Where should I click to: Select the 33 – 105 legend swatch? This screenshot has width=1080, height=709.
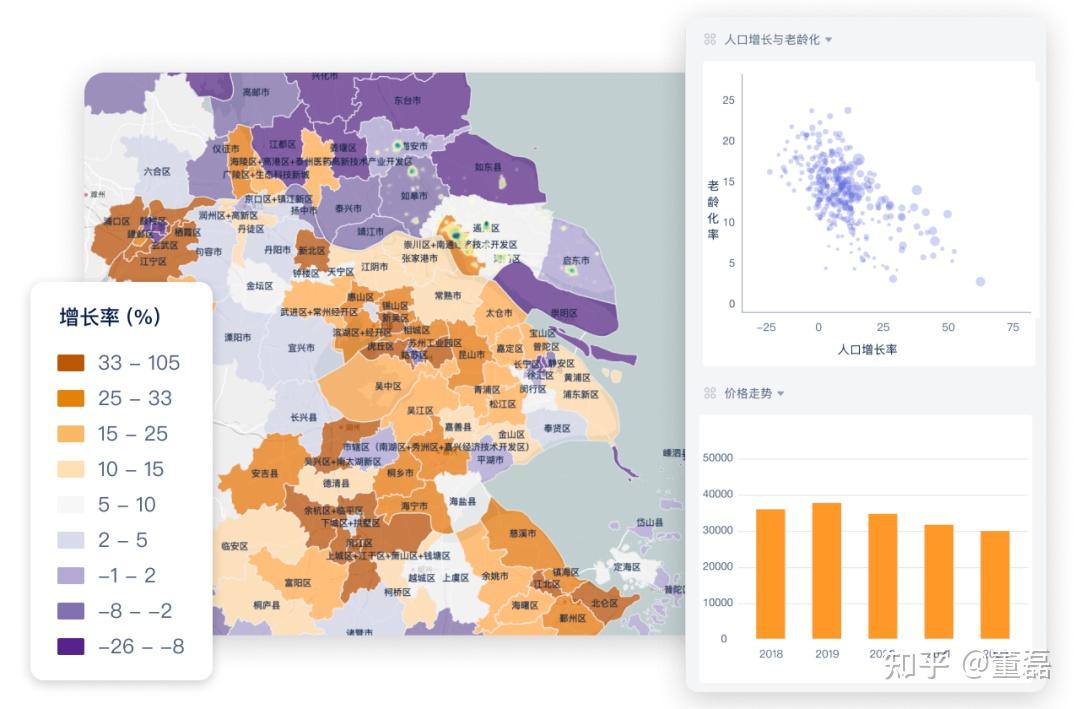tap(68, 363)
